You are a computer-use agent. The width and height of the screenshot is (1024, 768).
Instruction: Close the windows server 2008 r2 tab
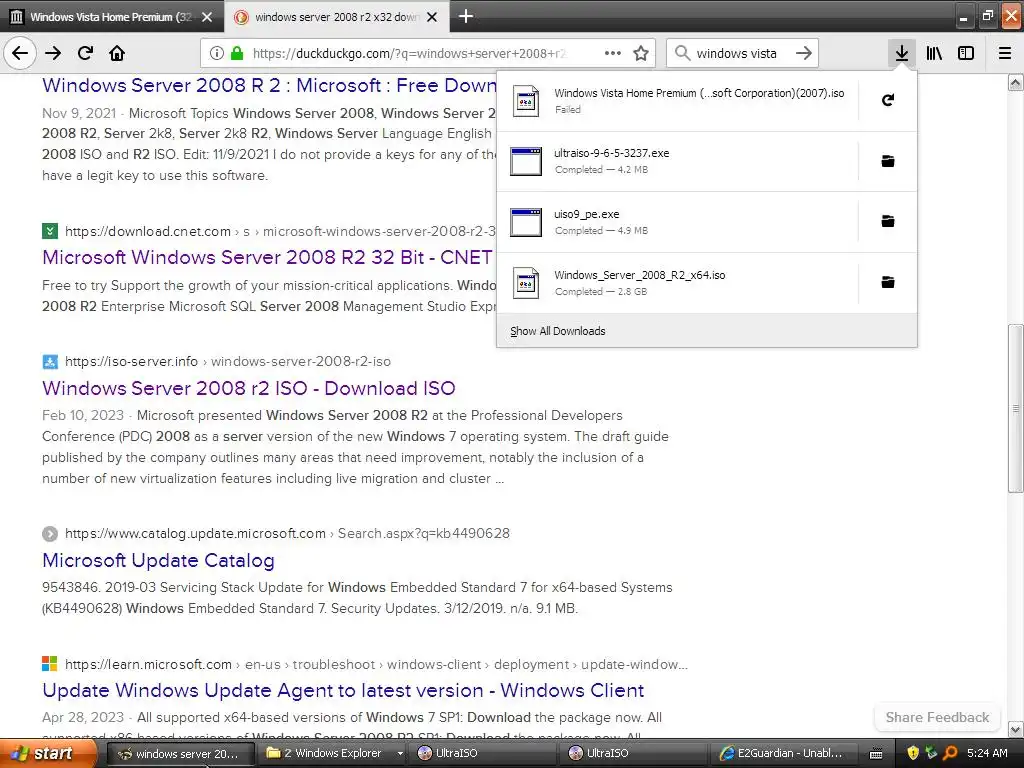[432, 17]
